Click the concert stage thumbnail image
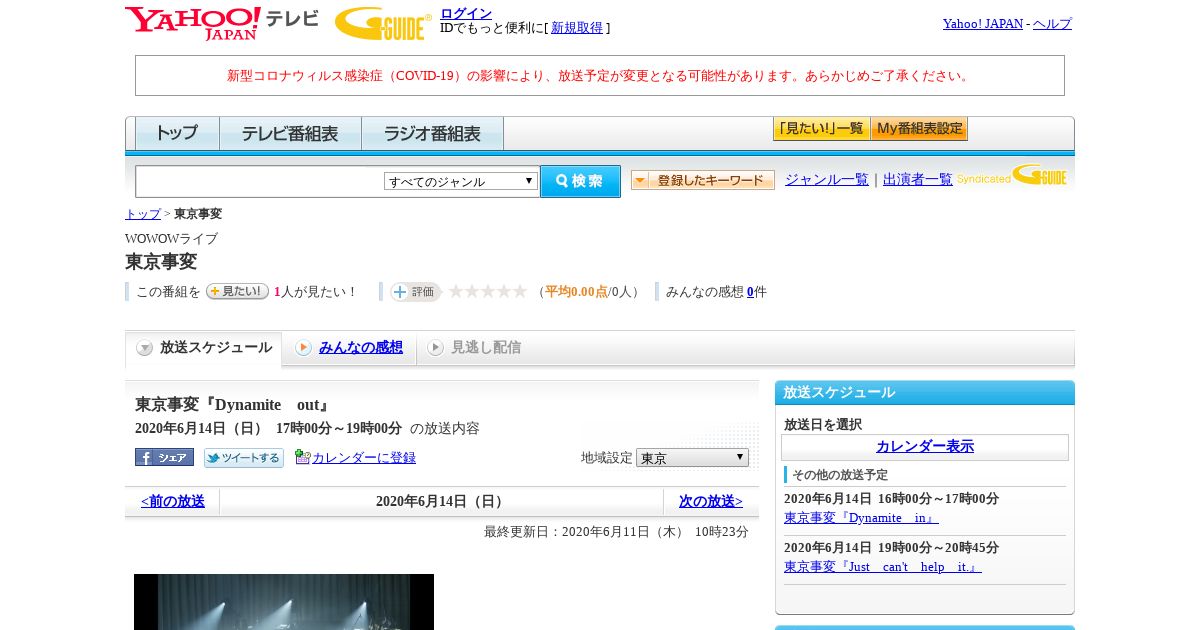1200x630 pixels. click(x=284, y=602)
